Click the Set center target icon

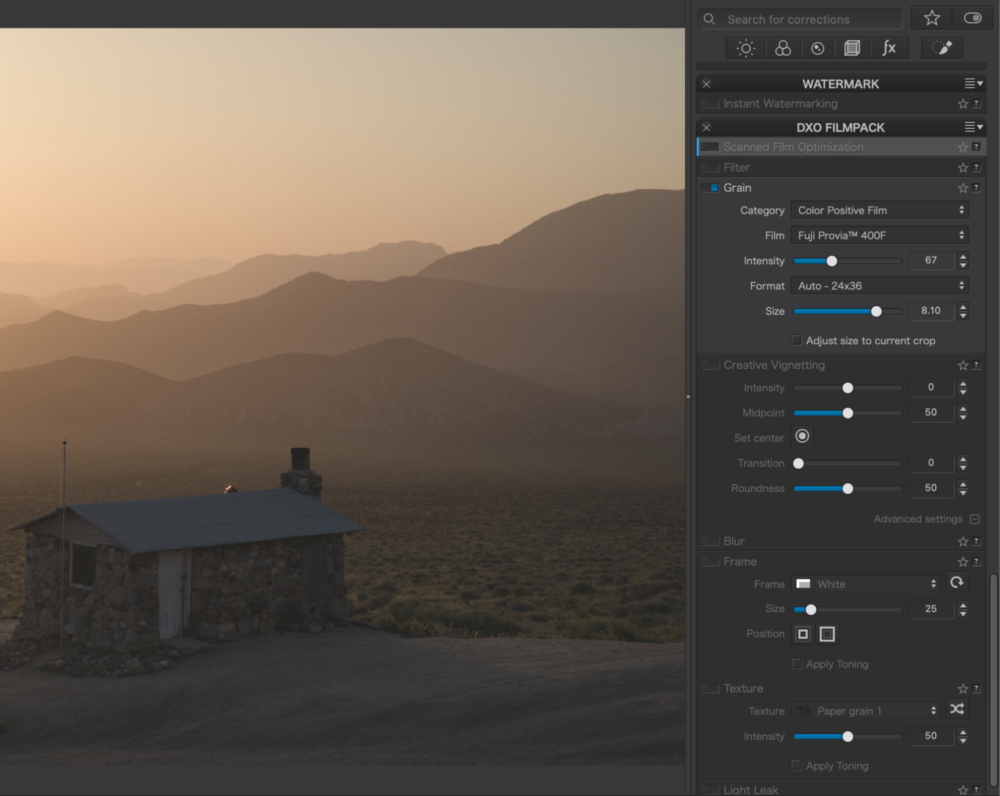(802, 437)
